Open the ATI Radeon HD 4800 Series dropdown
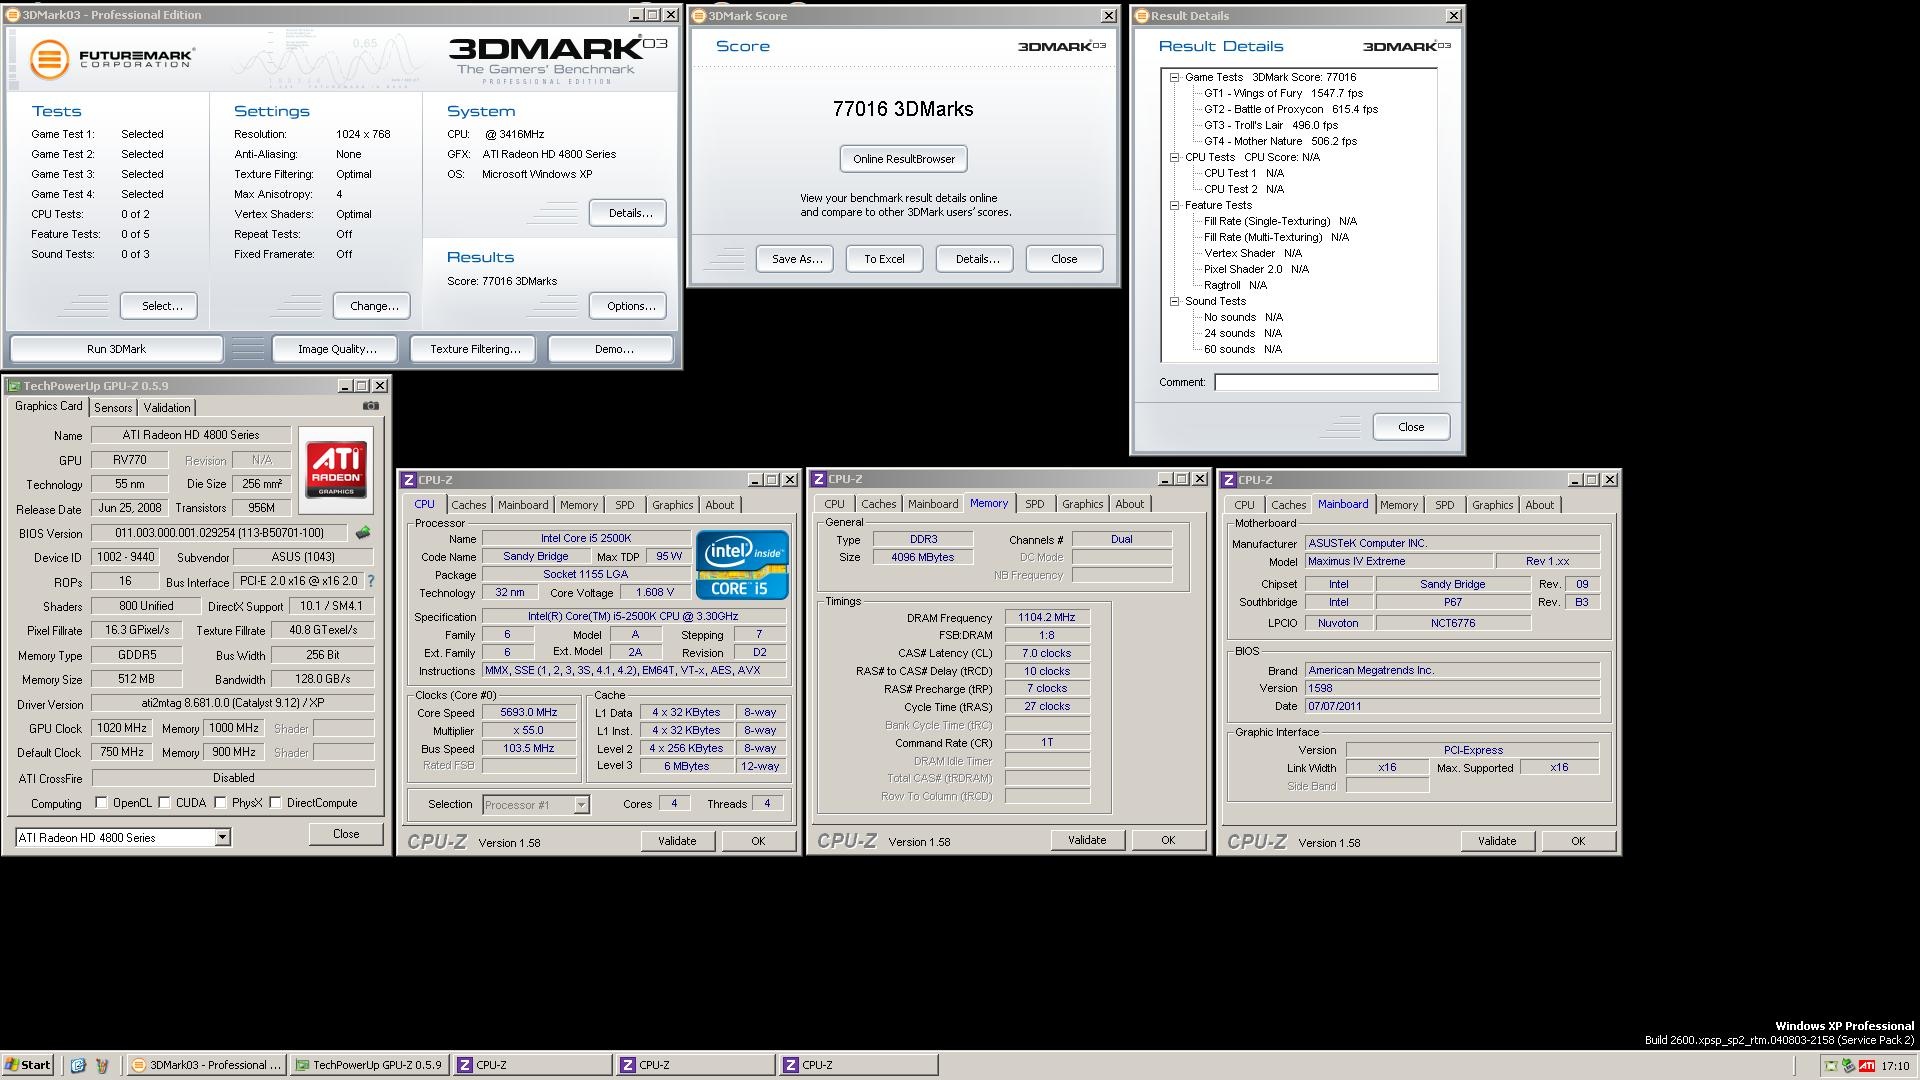The width and height of the screenshot is (1920, 1080). pos(222,838)
